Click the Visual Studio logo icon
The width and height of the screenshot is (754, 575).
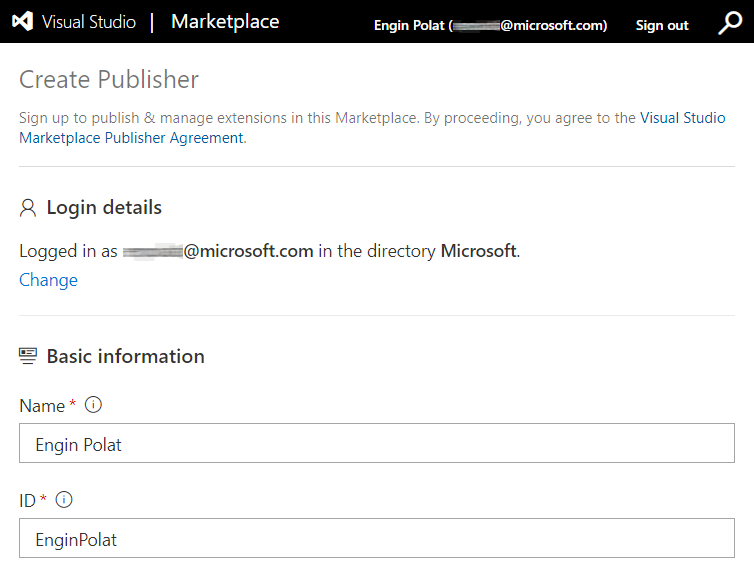tap(22, 22)
